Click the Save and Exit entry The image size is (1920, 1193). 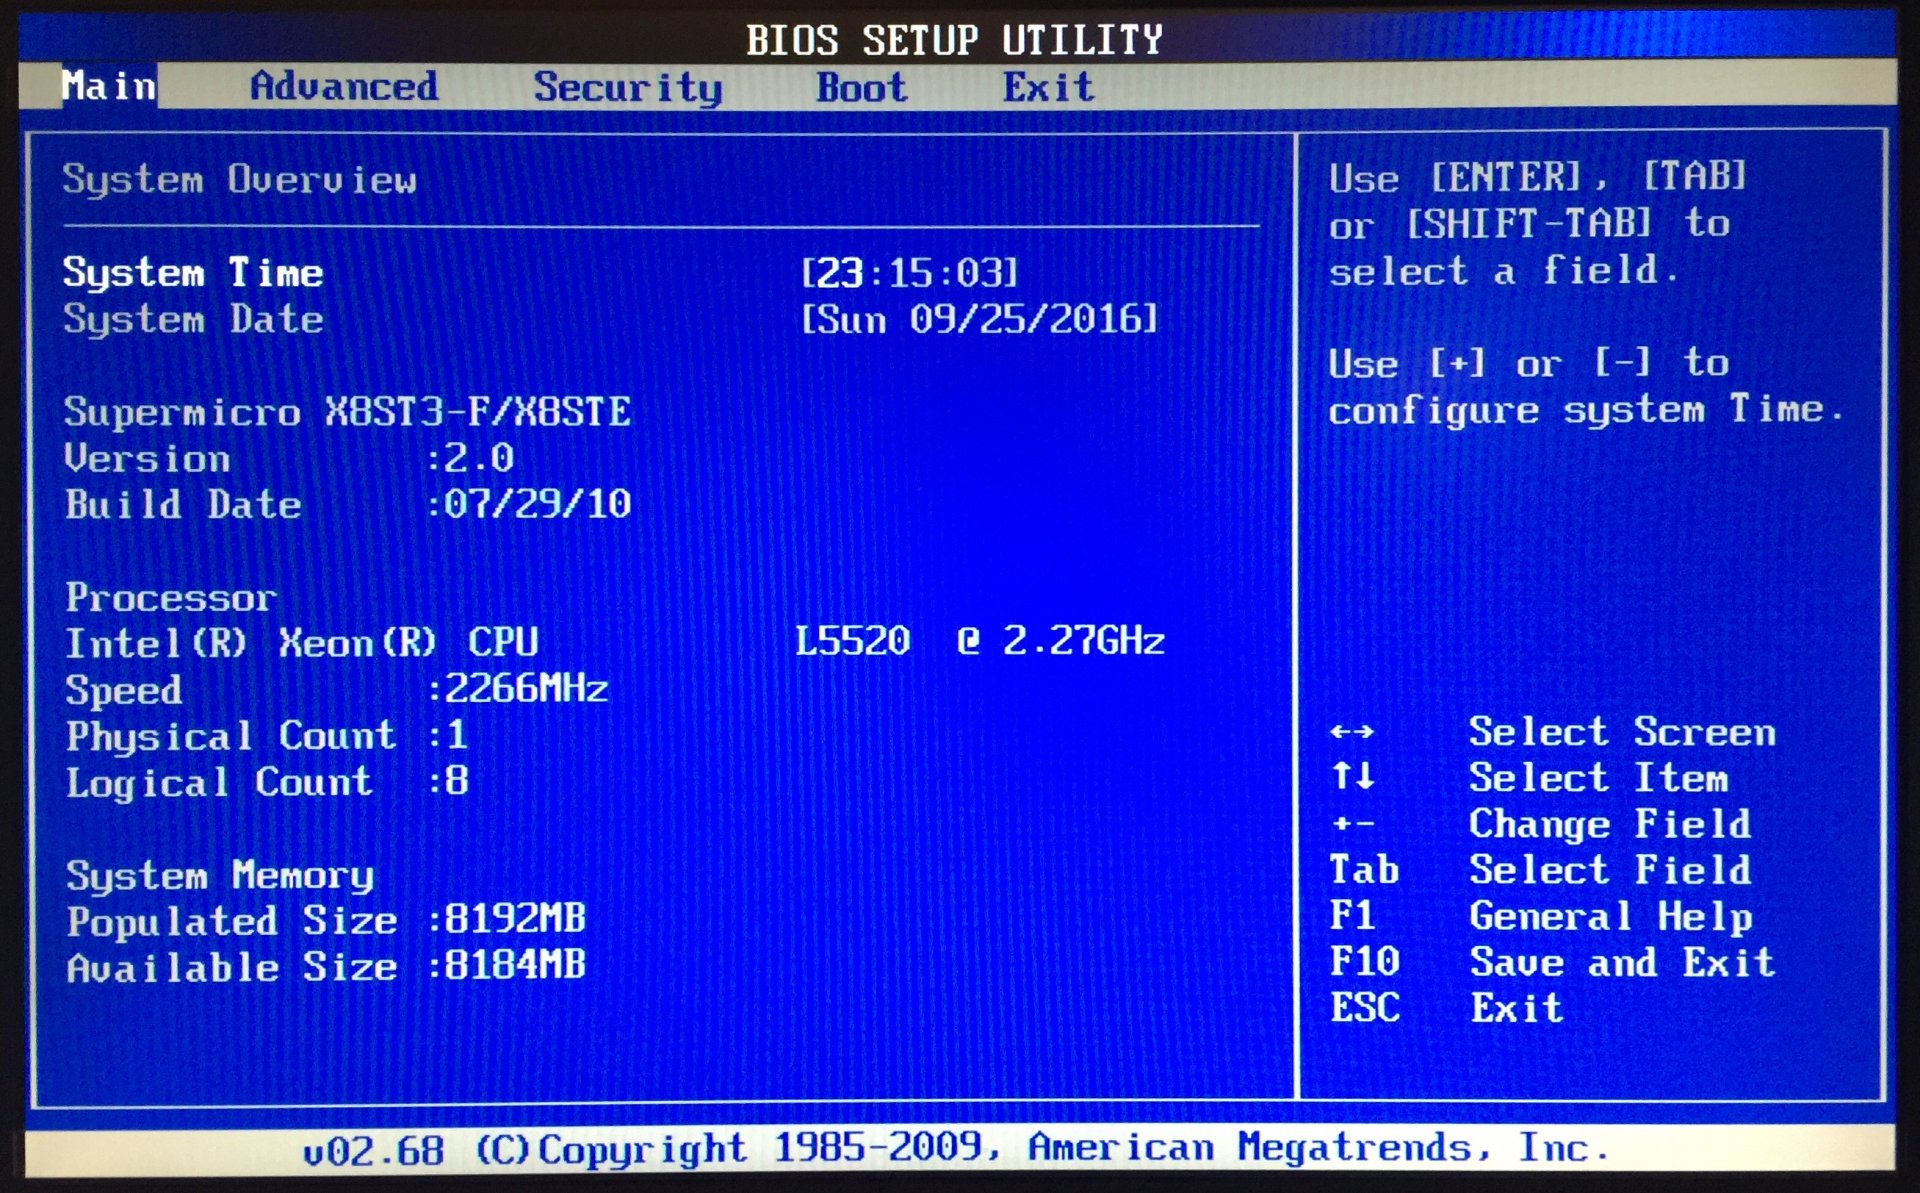[1622, 963]
